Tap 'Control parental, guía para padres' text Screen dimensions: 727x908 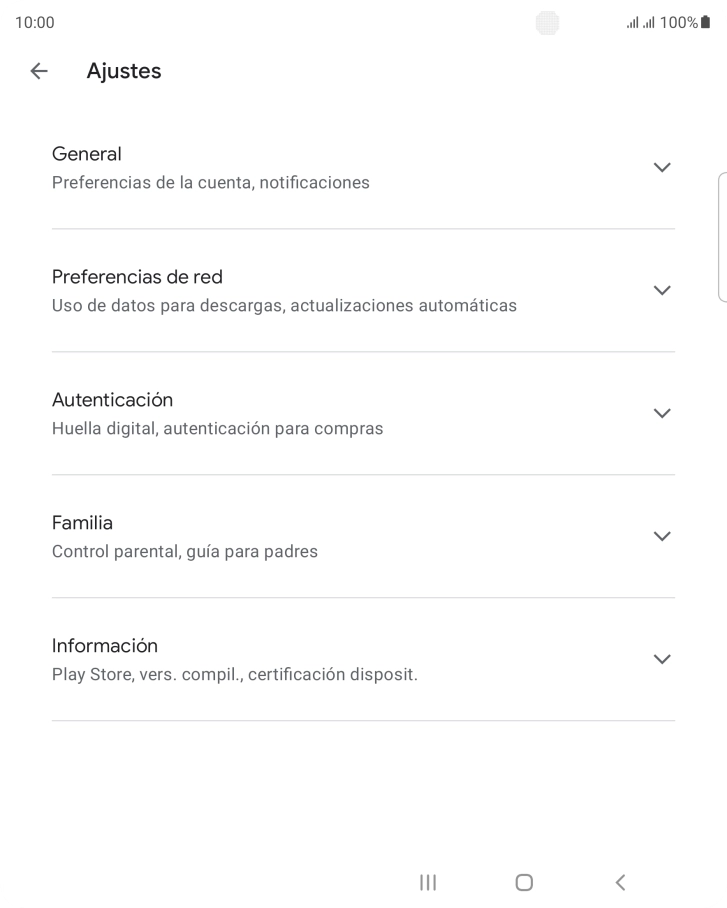point(185,551)
